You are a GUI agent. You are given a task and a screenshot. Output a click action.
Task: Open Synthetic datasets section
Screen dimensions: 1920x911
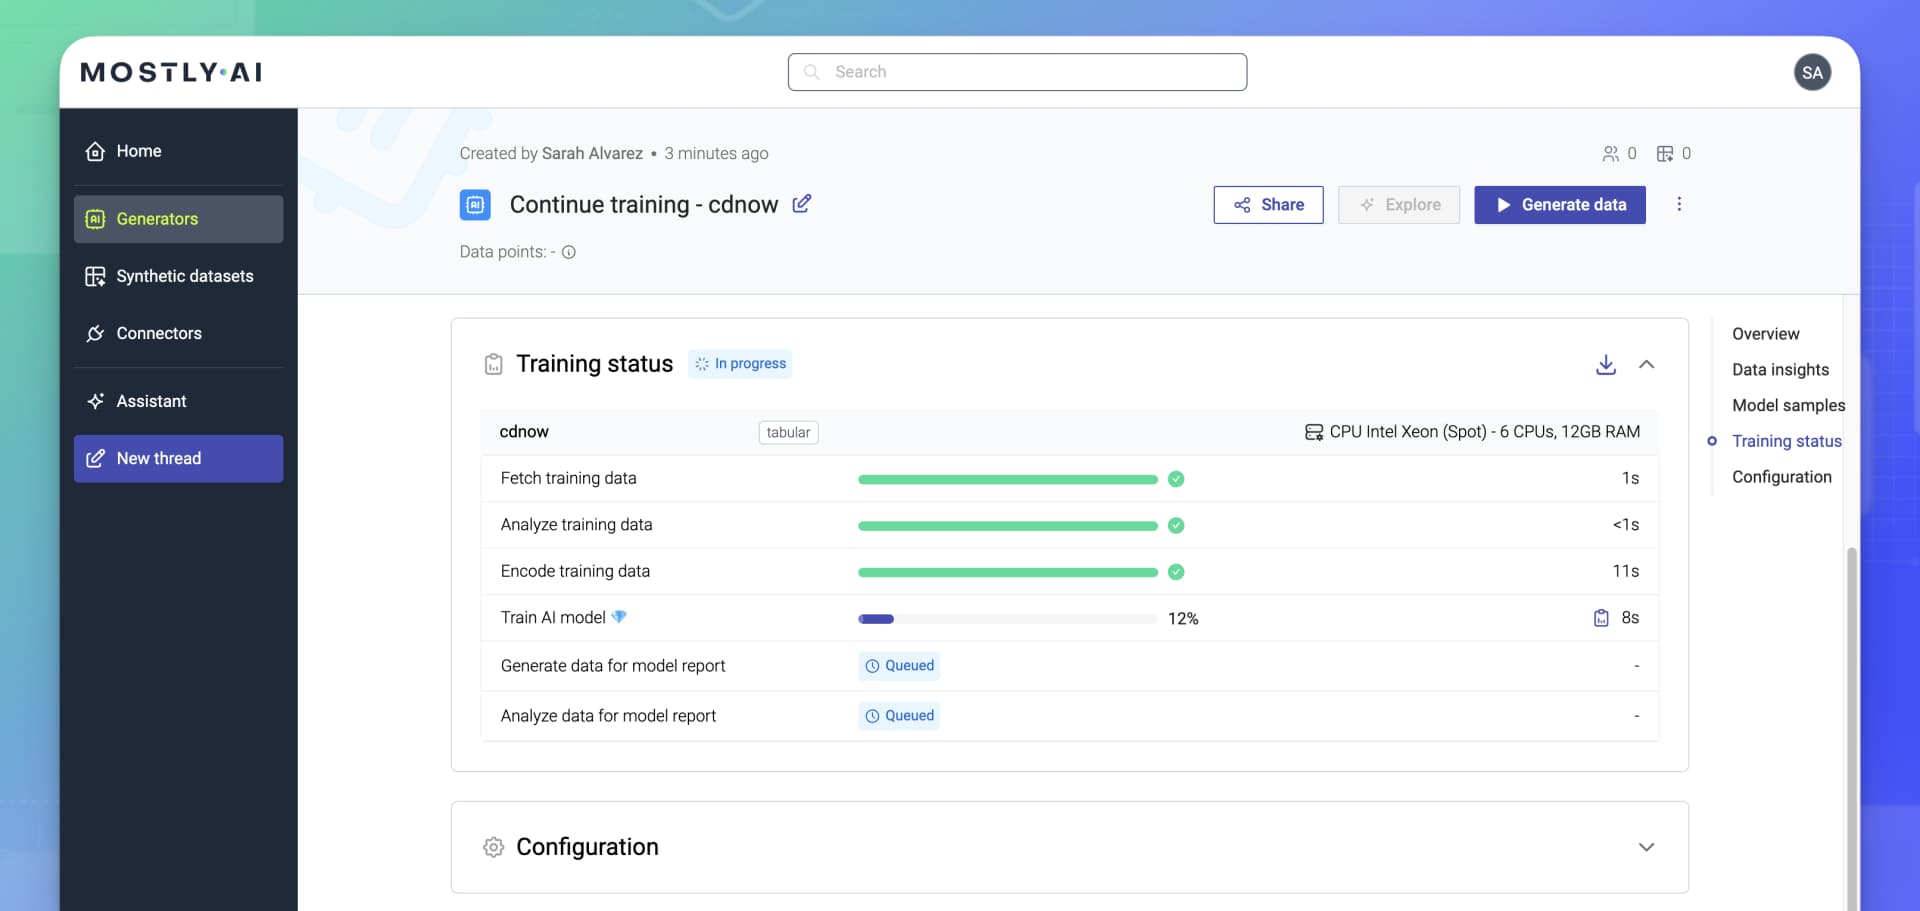178,276
